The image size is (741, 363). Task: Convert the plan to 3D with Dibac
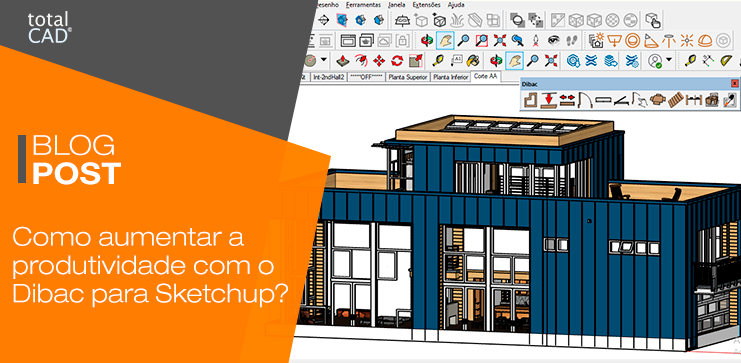712,100
